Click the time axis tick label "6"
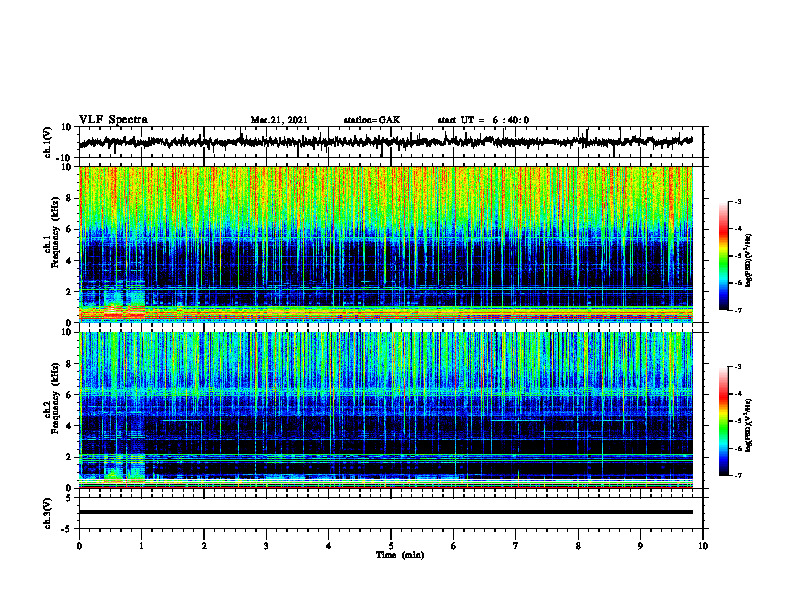Viewport: 792px width, 612px height. (x=454, y=546)
